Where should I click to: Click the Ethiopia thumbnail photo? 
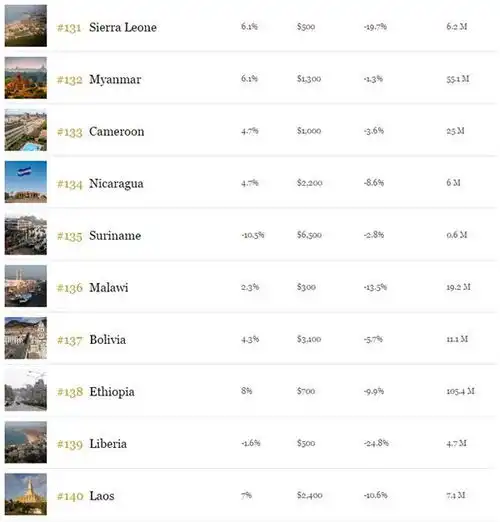[26, 390]
